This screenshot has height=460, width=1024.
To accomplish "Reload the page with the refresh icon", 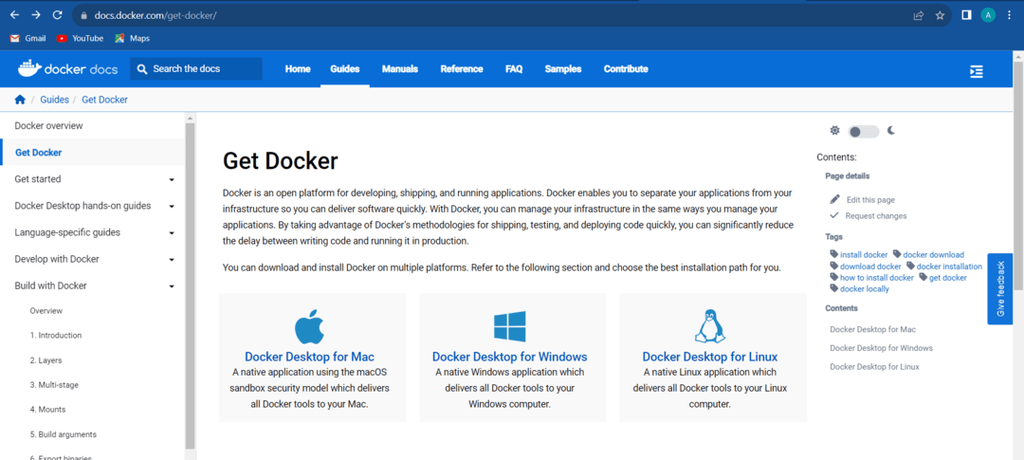I will point(57,15).
